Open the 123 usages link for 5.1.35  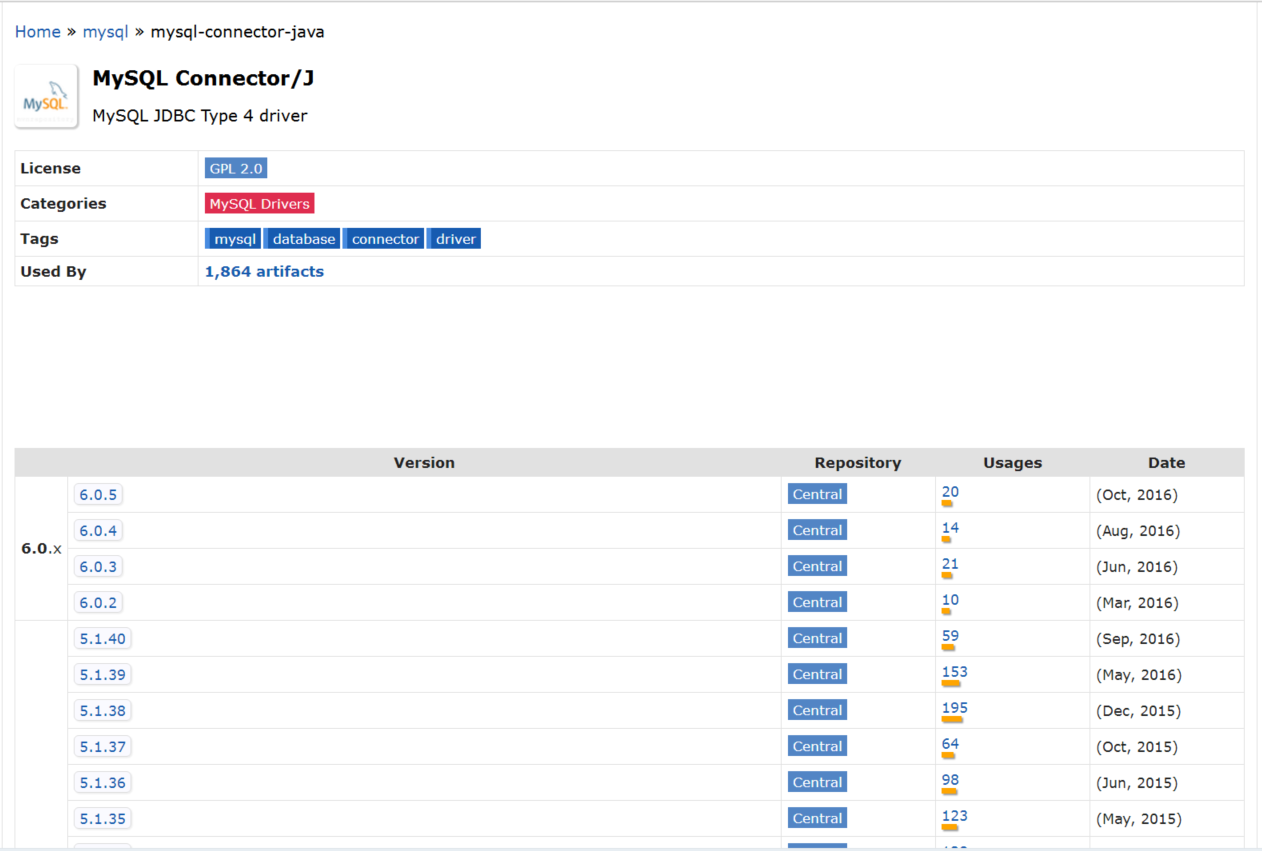pyautogui.click(x=954, y=816)
